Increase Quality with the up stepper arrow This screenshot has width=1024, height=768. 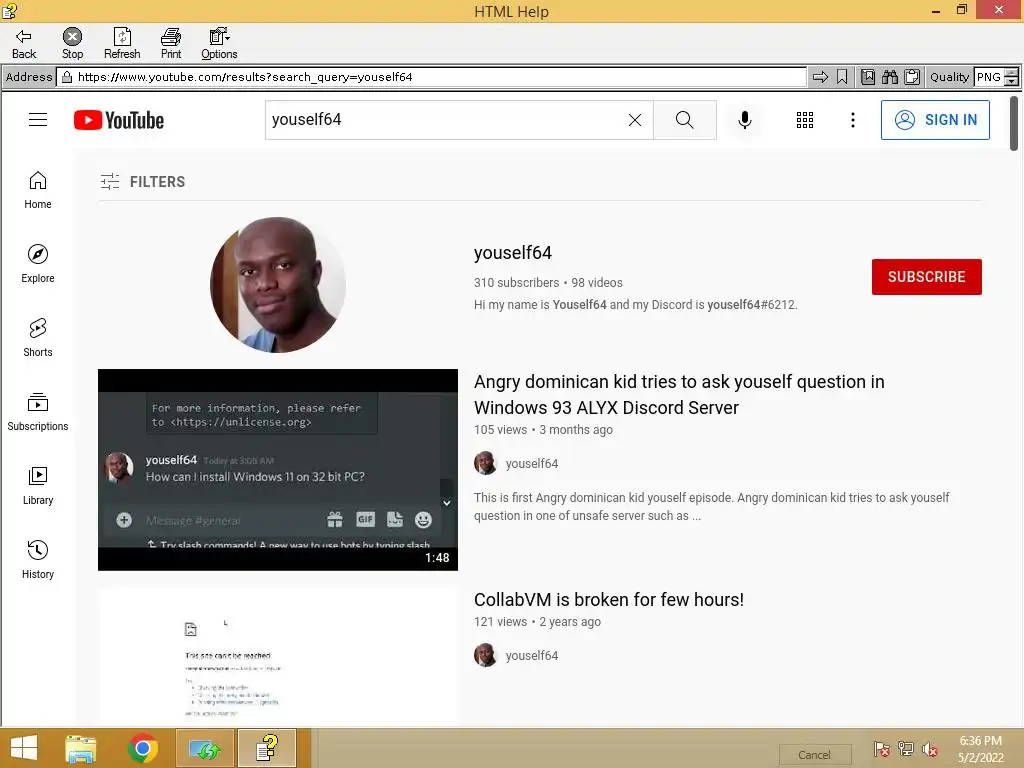click(1012, 72)
